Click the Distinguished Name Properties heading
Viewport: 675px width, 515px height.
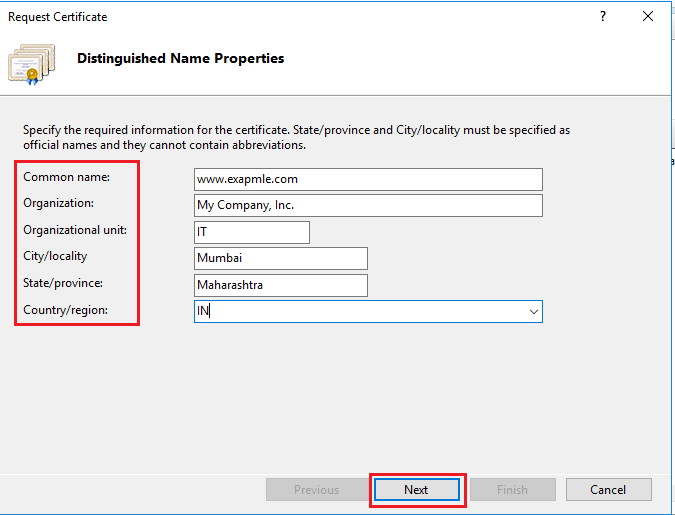coord(181,58)
